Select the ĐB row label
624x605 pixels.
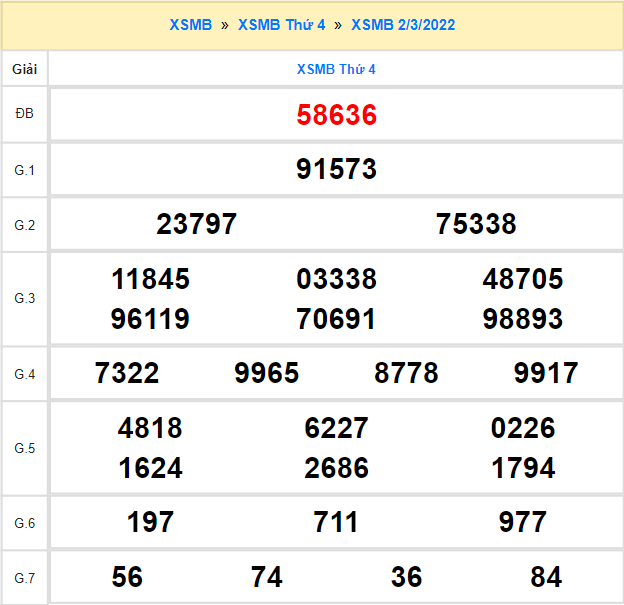25,114
